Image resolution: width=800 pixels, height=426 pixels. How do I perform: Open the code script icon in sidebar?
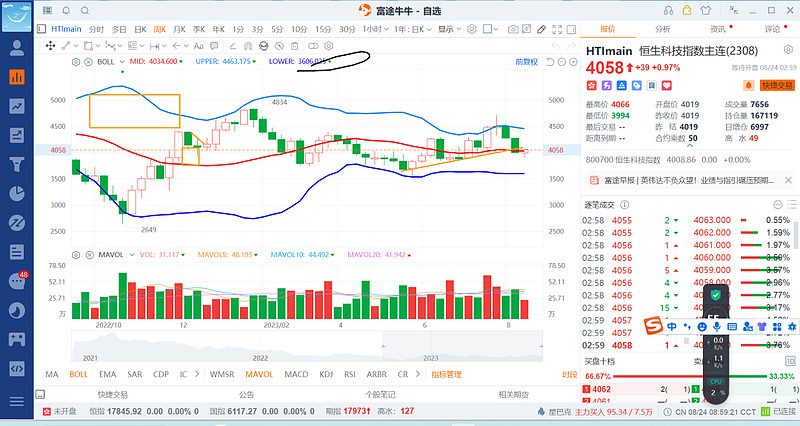click(17, 369)
